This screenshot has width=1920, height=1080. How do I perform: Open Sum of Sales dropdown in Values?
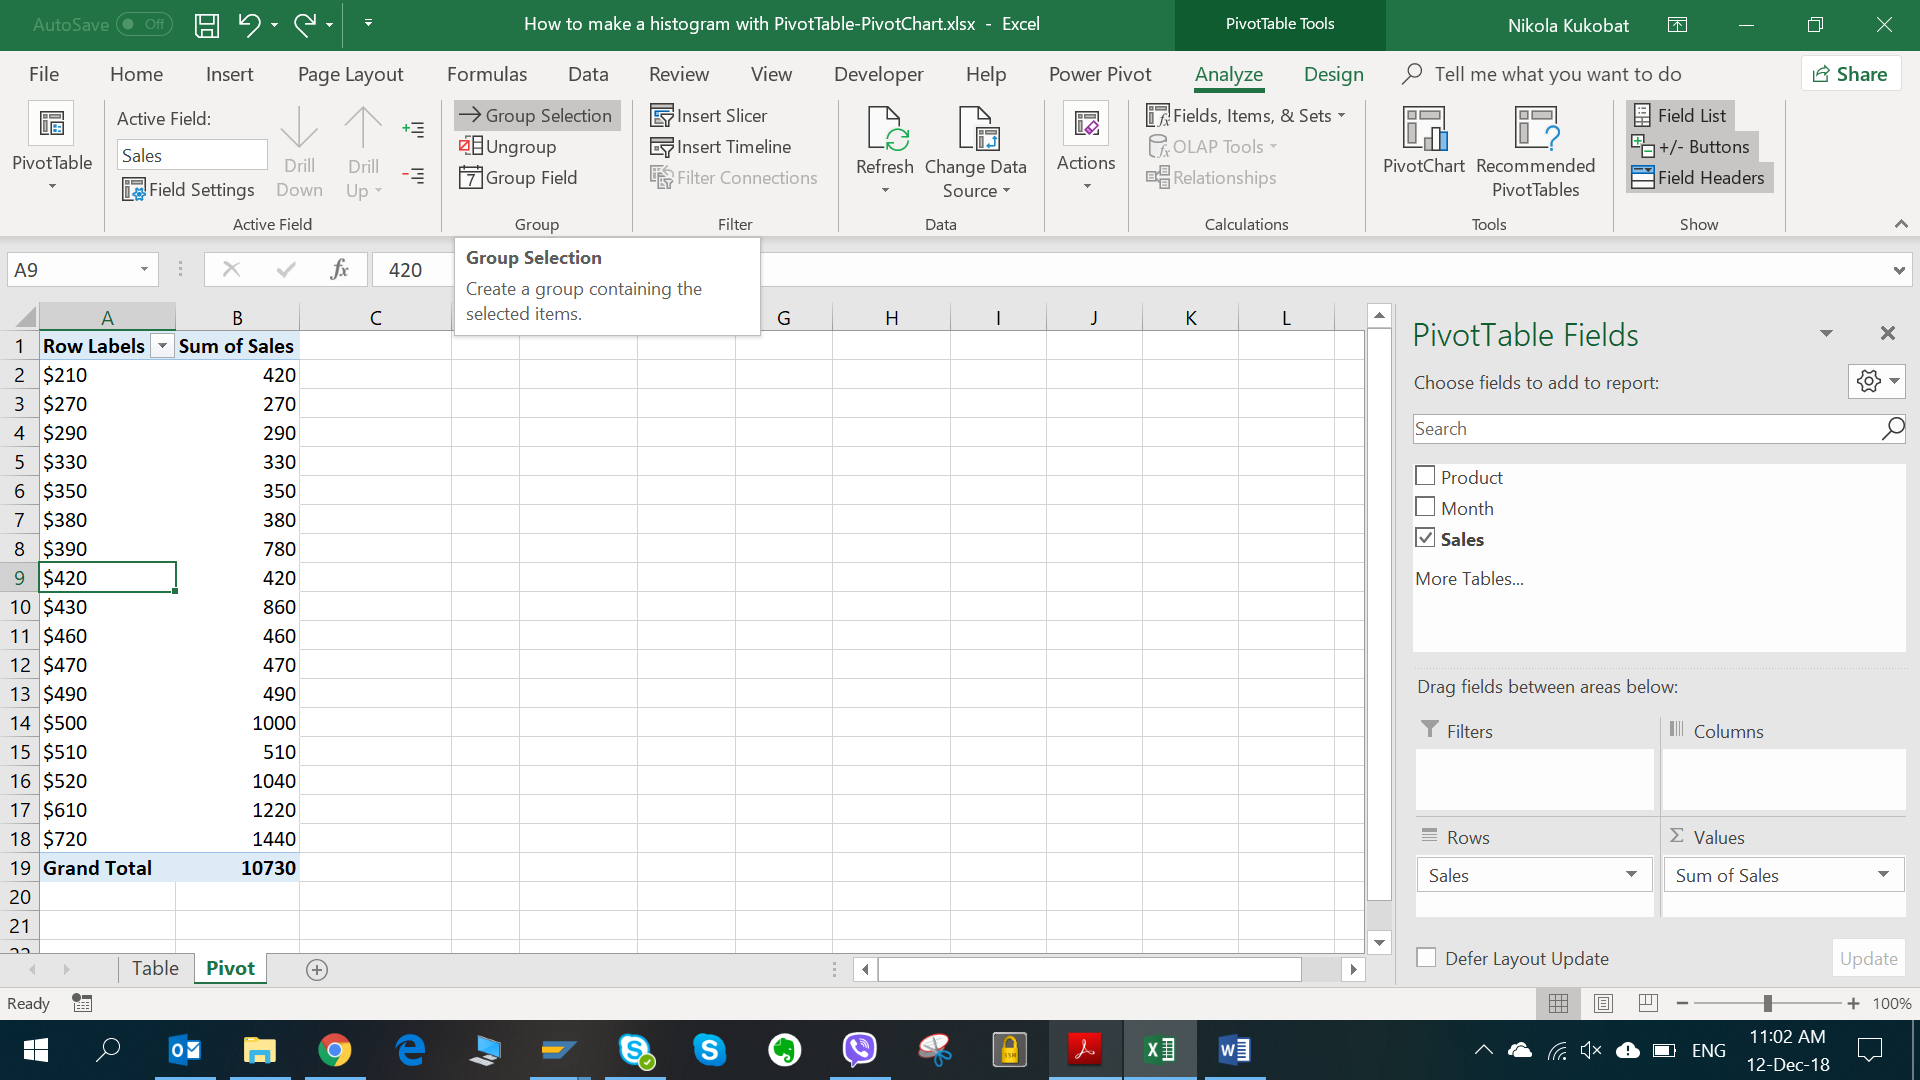[x=1883, y=875]
